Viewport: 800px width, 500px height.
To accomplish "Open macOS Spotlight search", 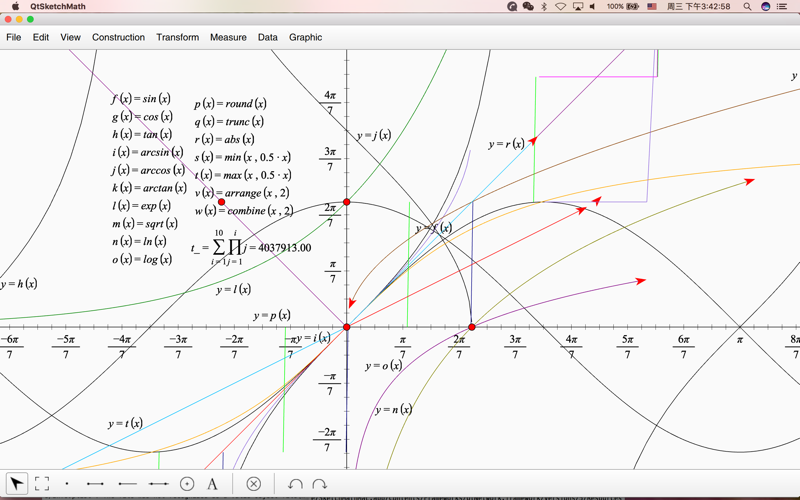I will [x=747, y=6].
